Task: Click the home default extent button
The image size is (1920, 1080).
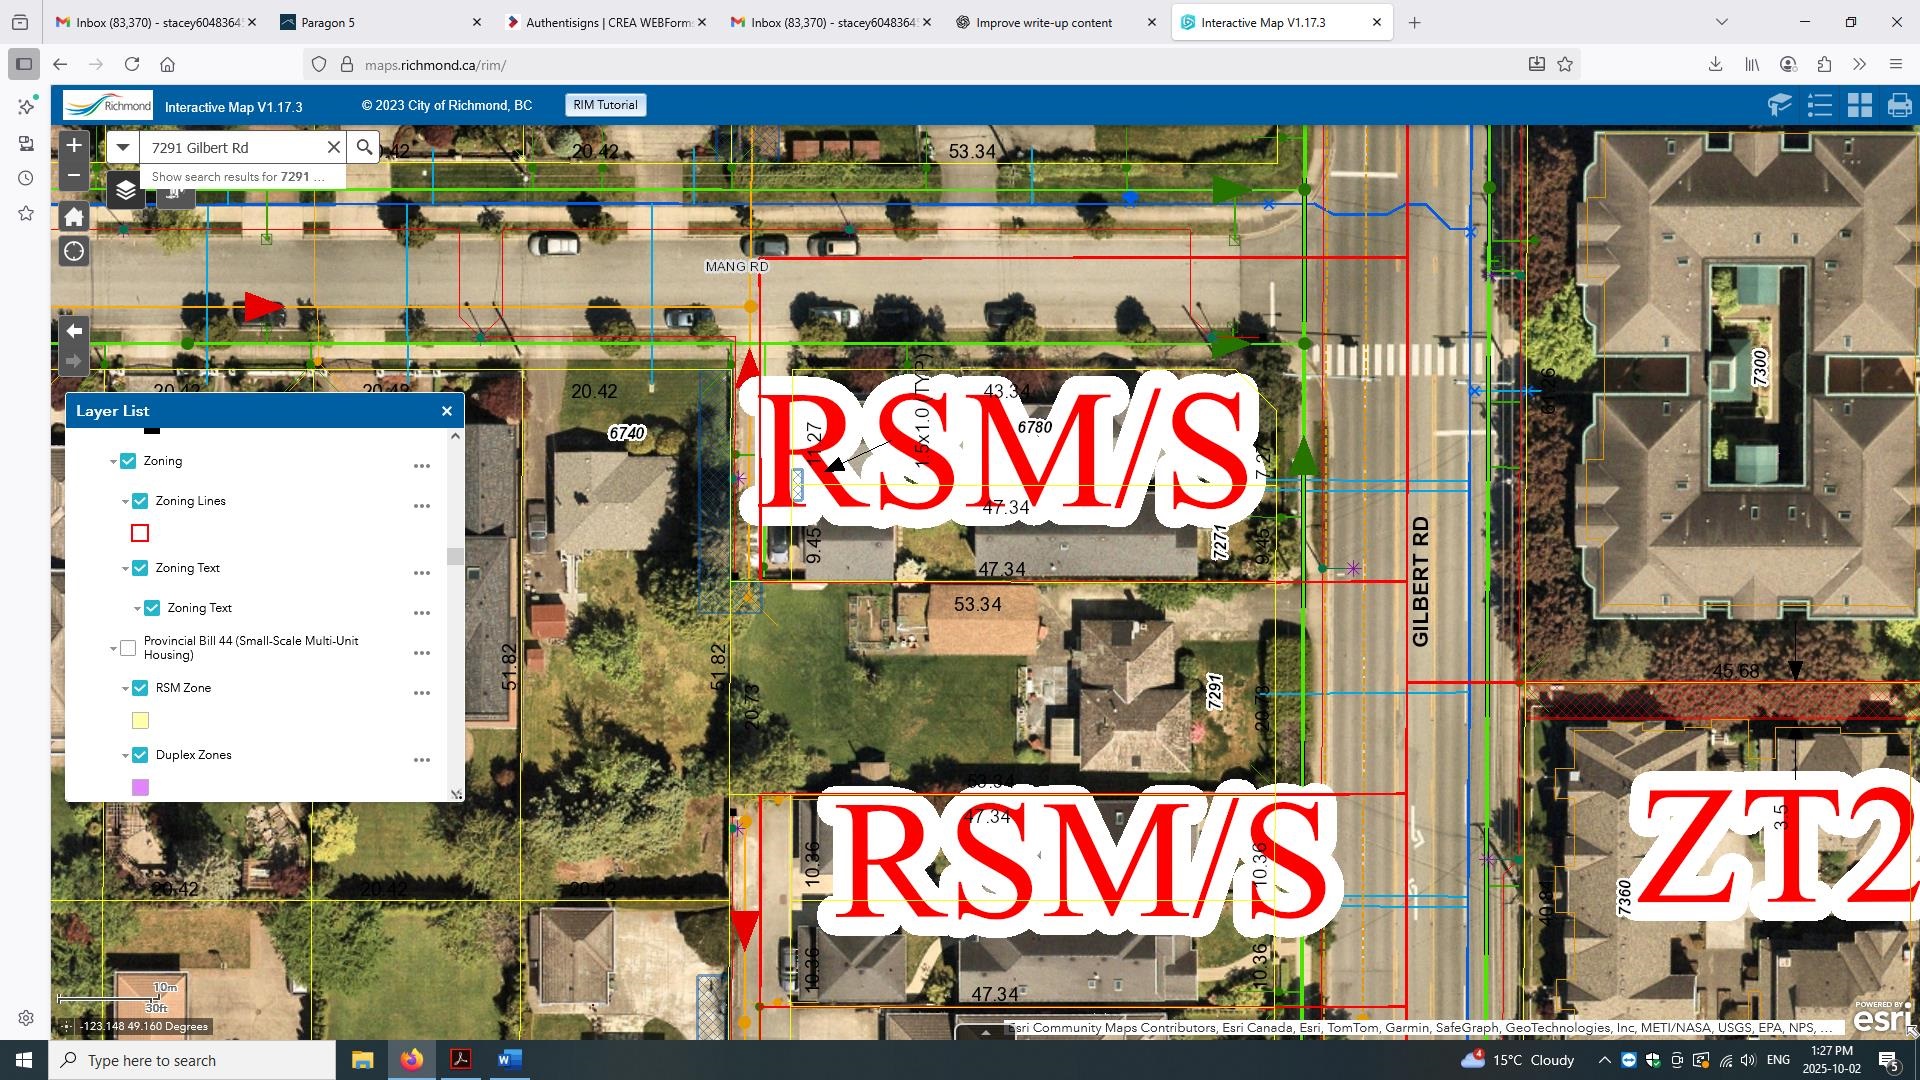Action: 74,217
